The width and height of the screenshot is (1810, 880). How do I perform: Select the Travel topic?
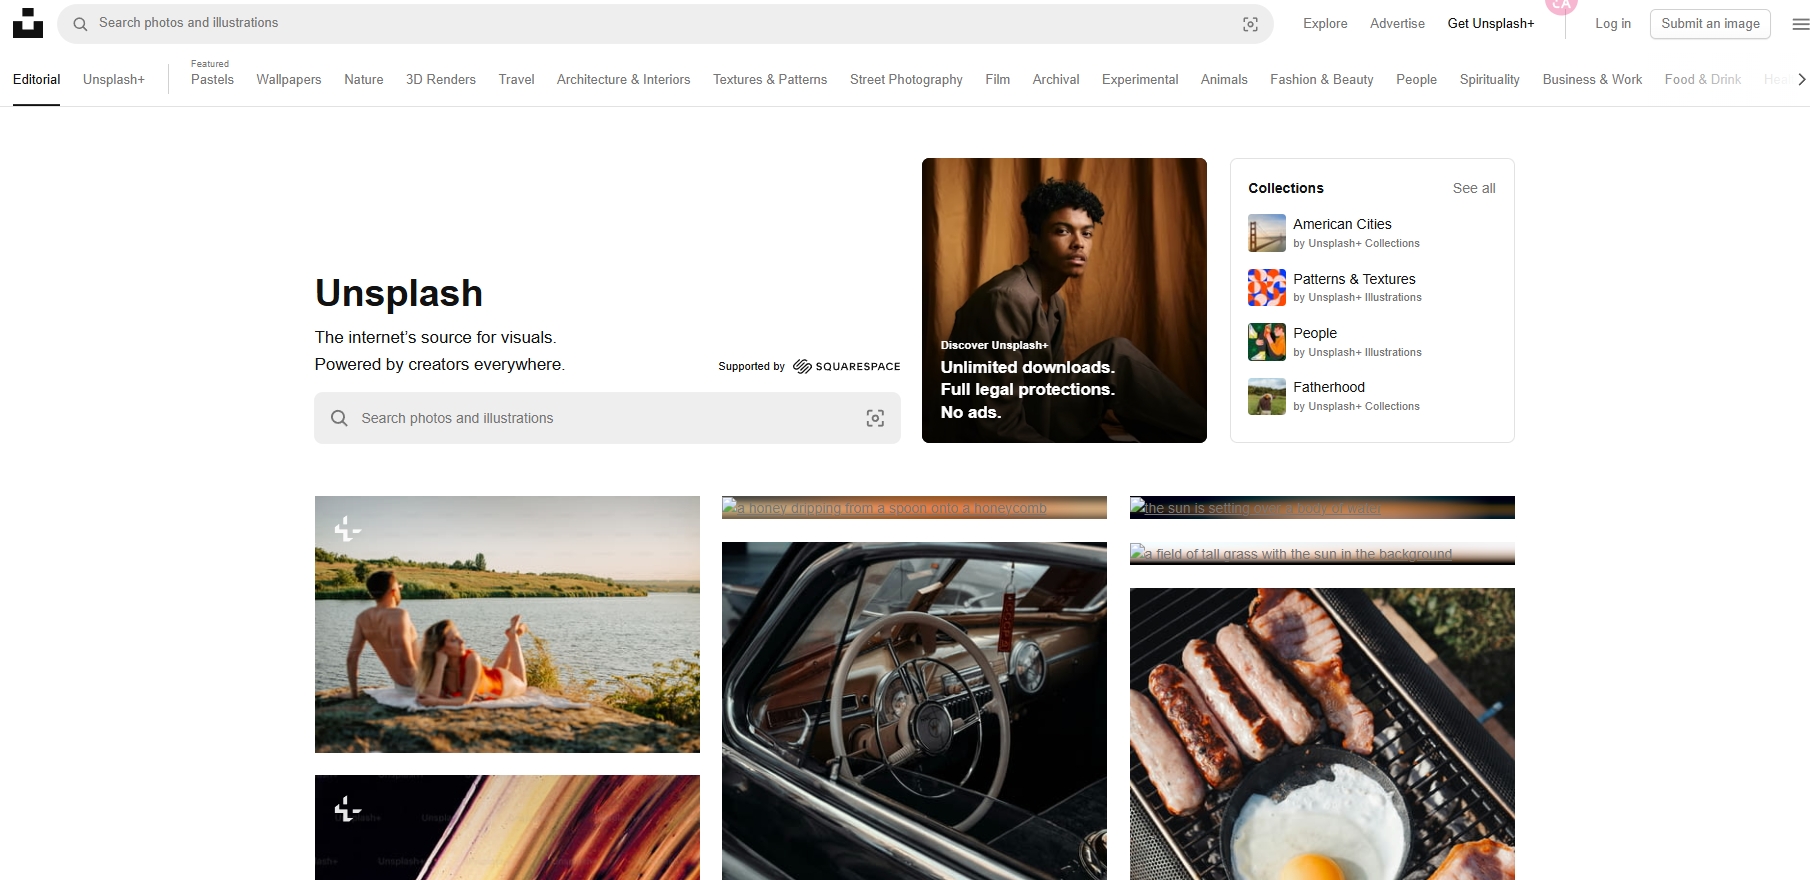[x=517, y=80]
